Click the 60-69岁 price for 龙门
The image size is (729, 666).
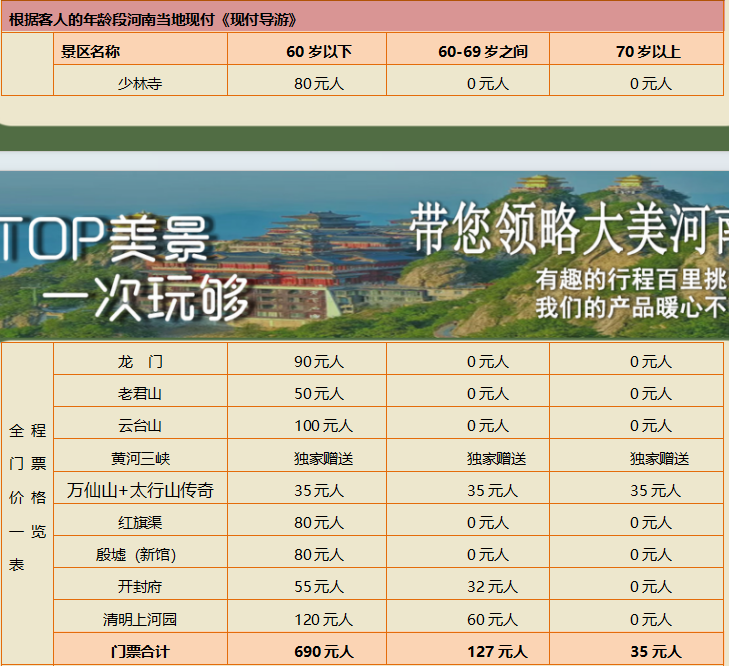coord(488,361)
